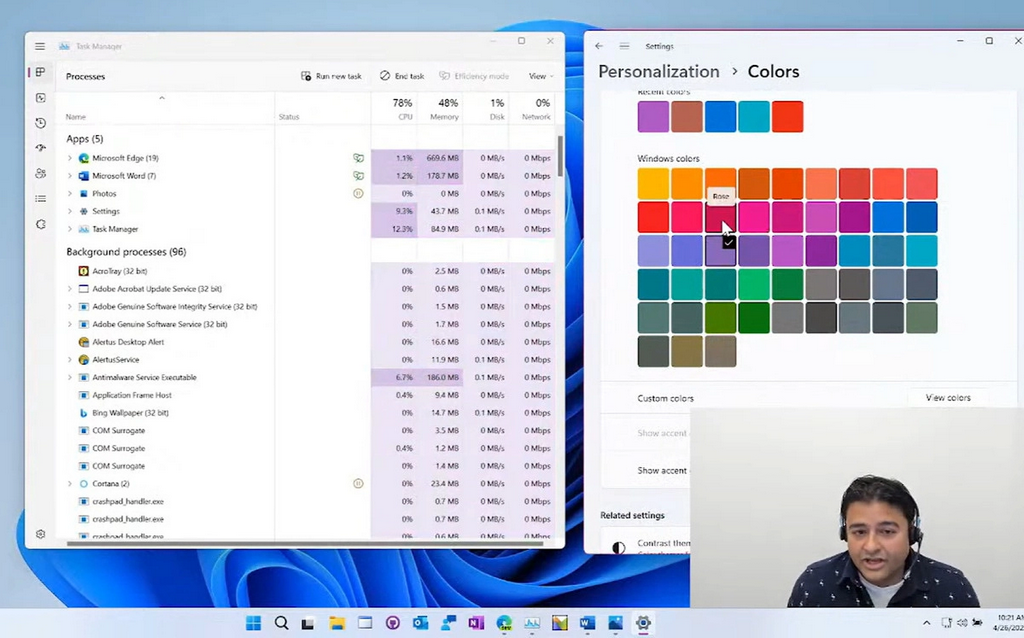Viewport: 1024px width, 638px height.
Task: Open Task Manager hamburger navigation menu
Action: pyautogui.click(x=40, y=46)
